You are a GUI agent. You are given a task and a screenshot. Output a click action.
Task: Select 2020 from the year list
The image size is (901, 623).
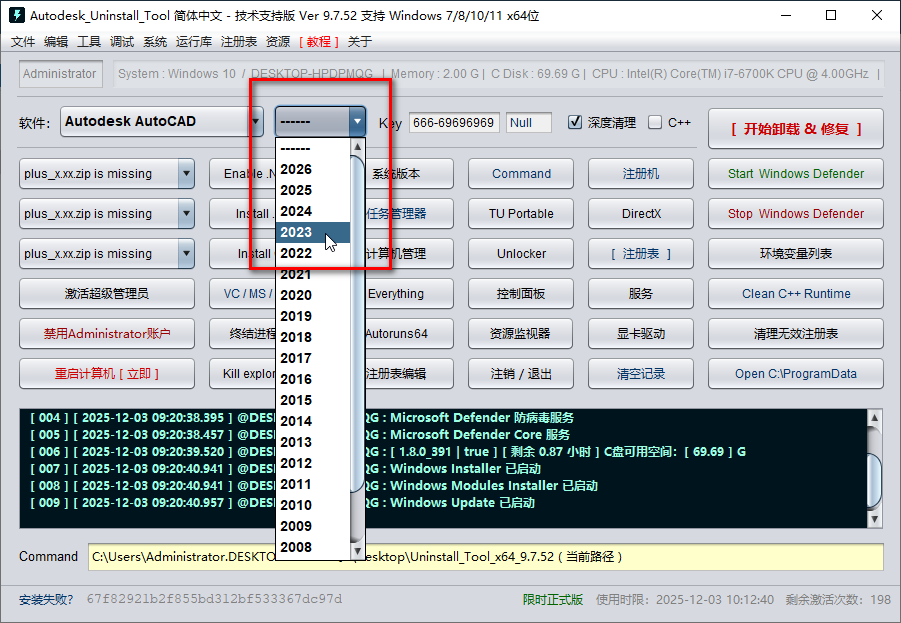312,295
